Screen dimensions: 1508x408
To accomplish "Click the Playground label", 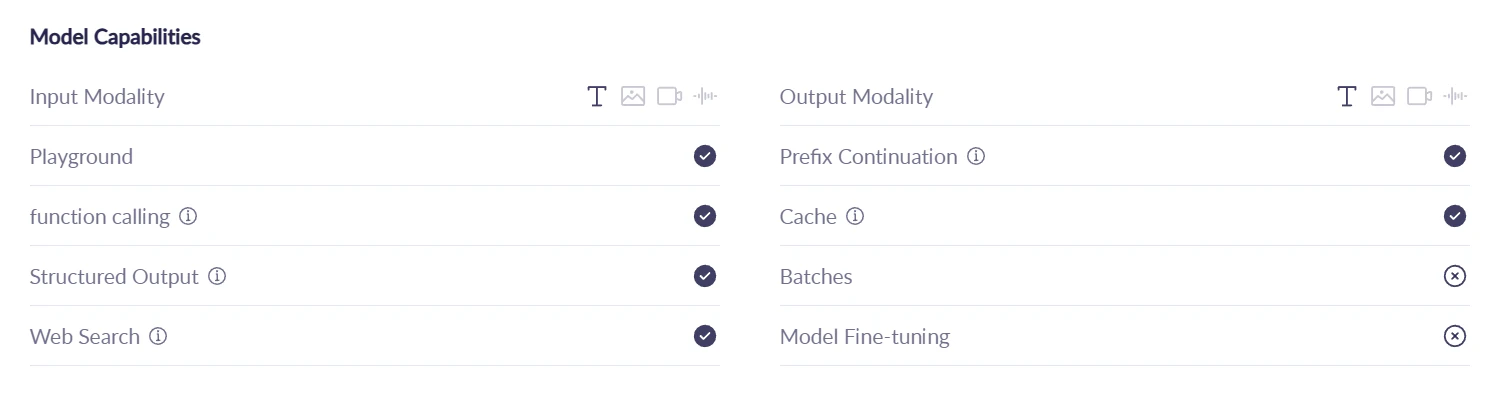I will point(81,157).
